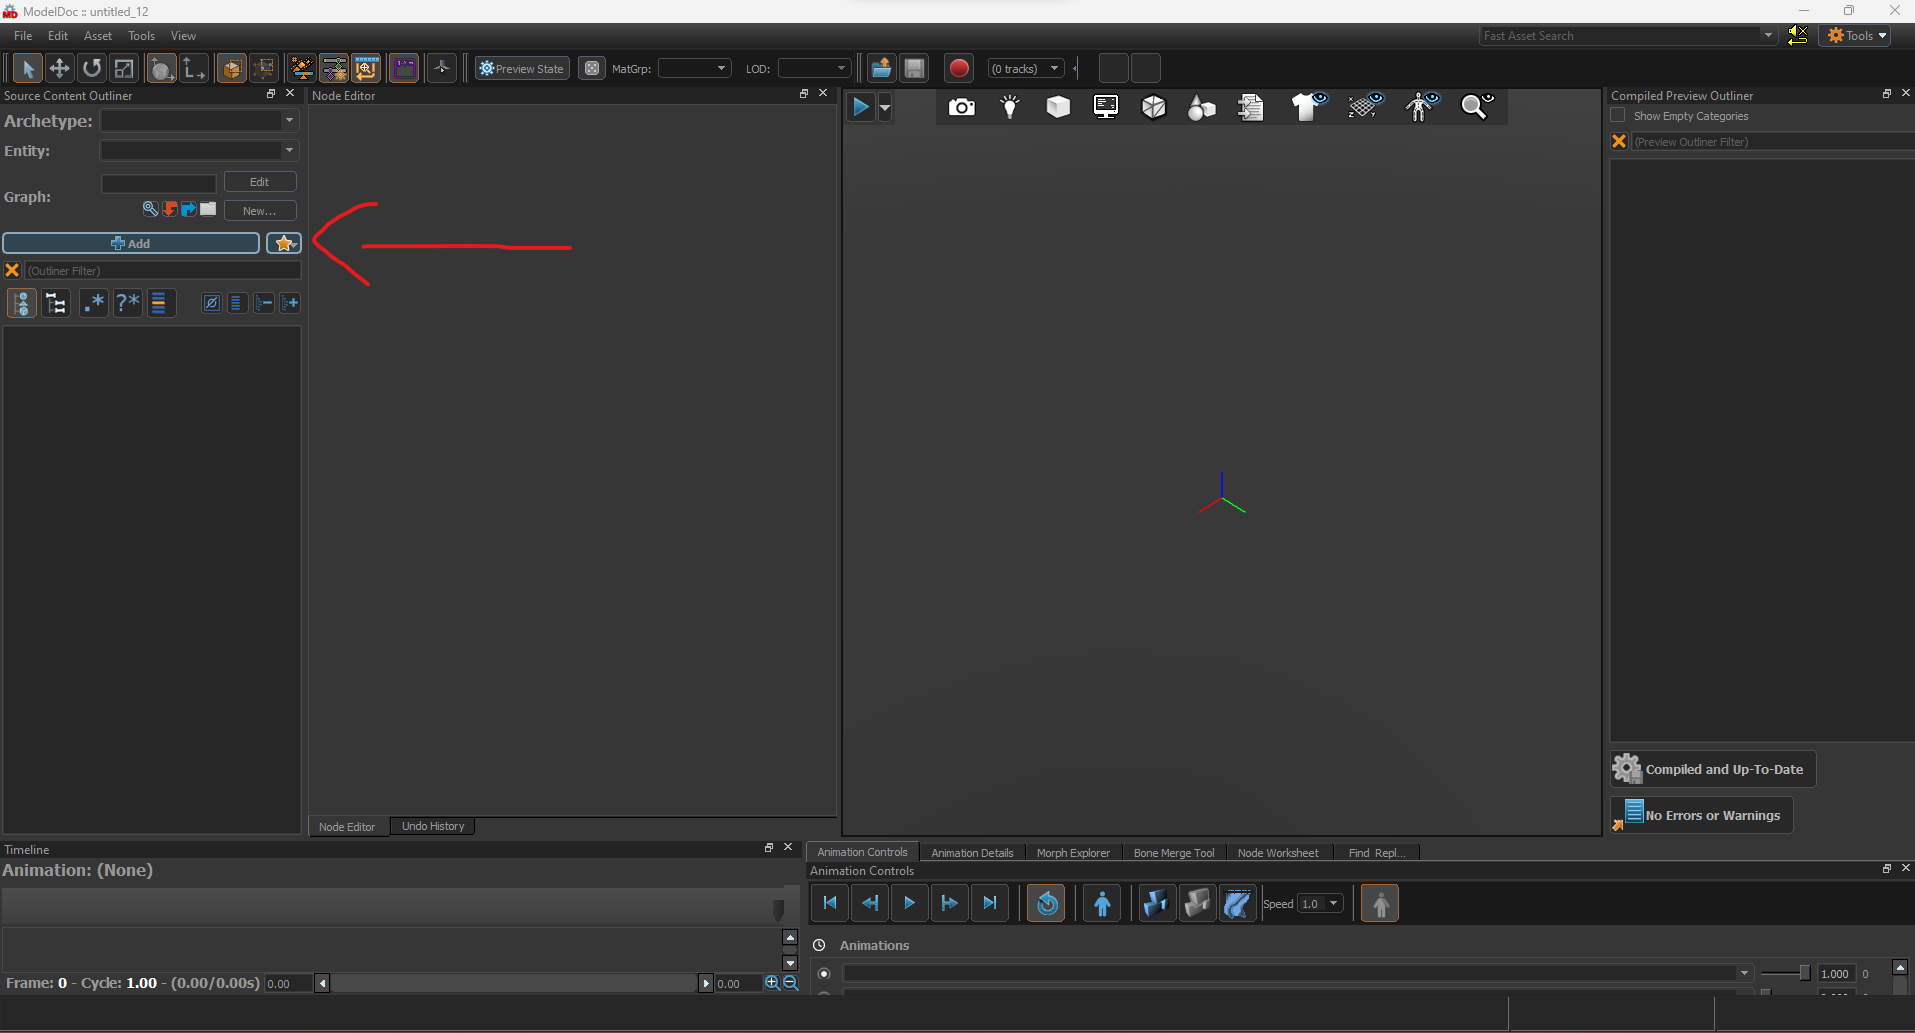Step forward one animation frame
1915x1033 pixels.
(x=950, y=903)
